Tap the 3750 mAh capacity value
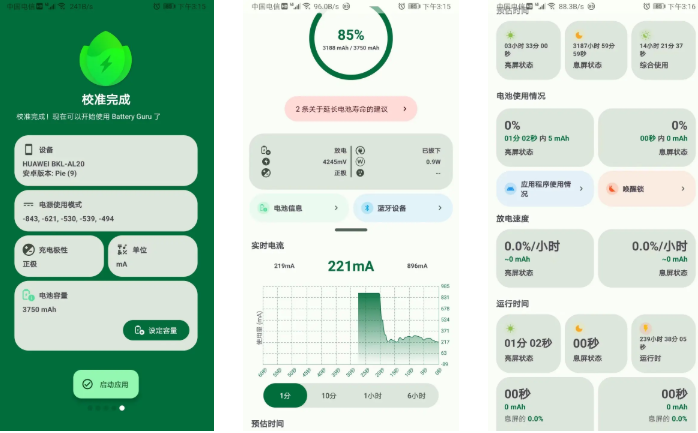The width and height of the screenshot is (698, 433). tap(39, 309)
